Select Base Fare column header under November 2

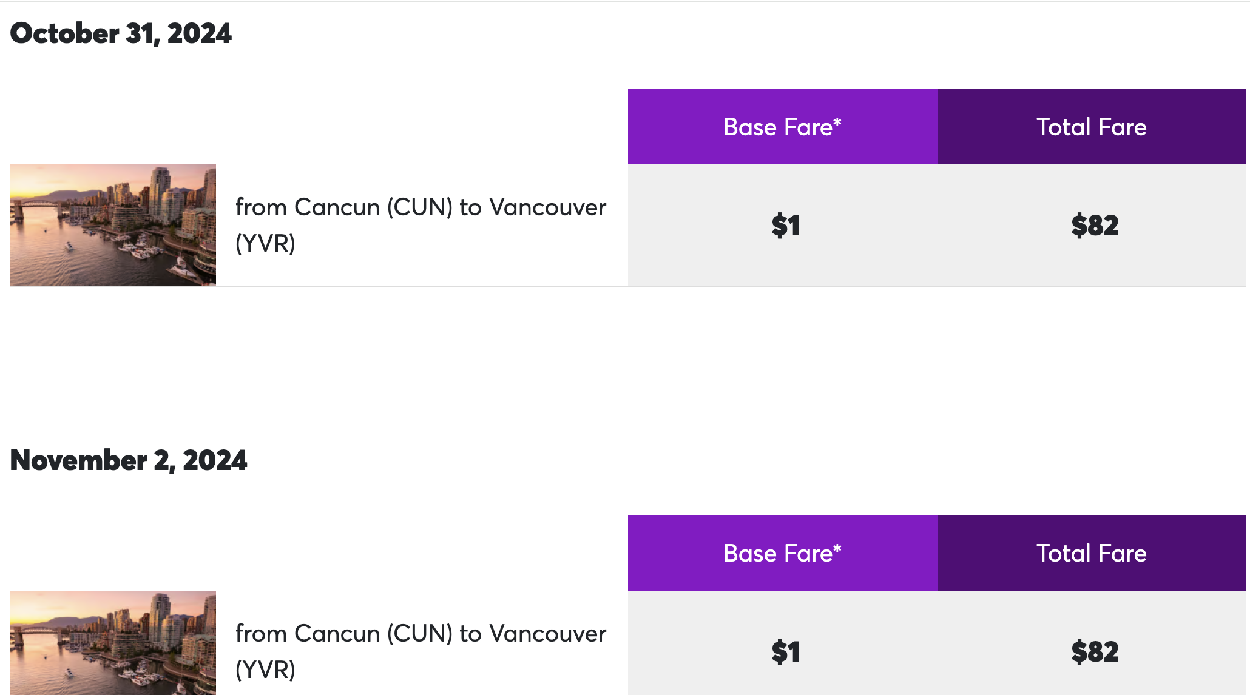pos(783,553)
